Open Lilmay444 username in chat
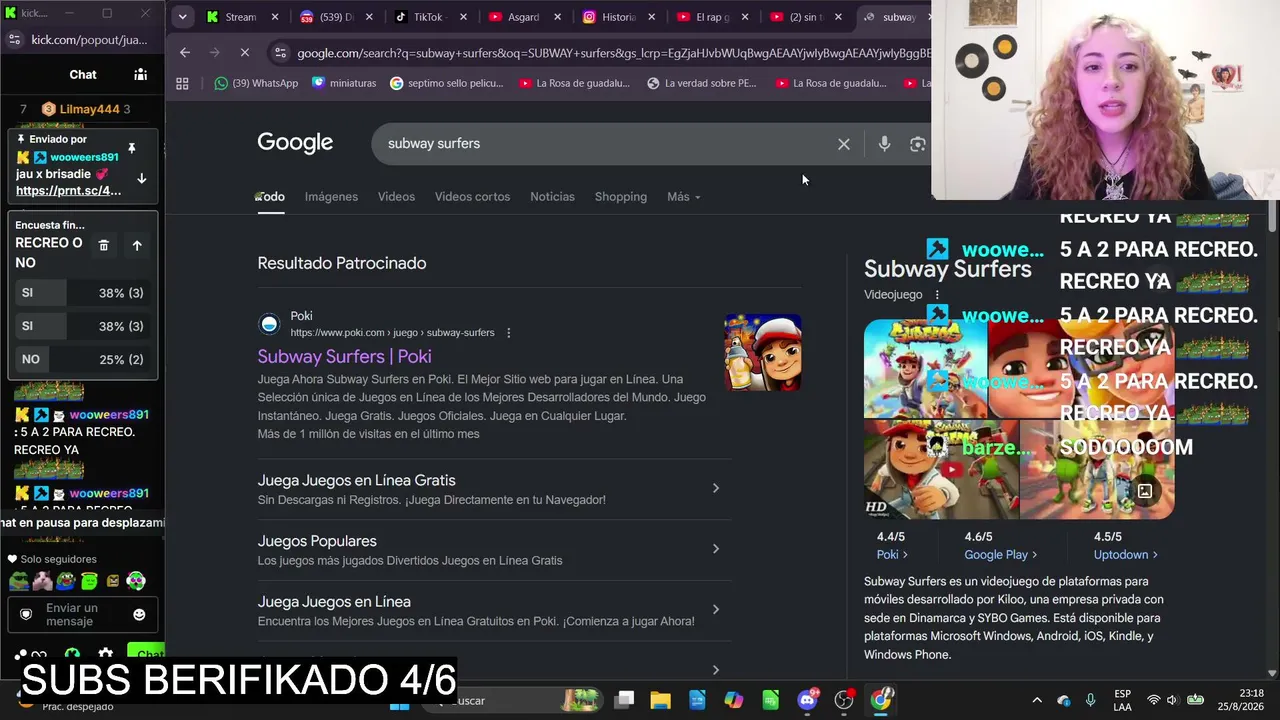 [89, 109]
